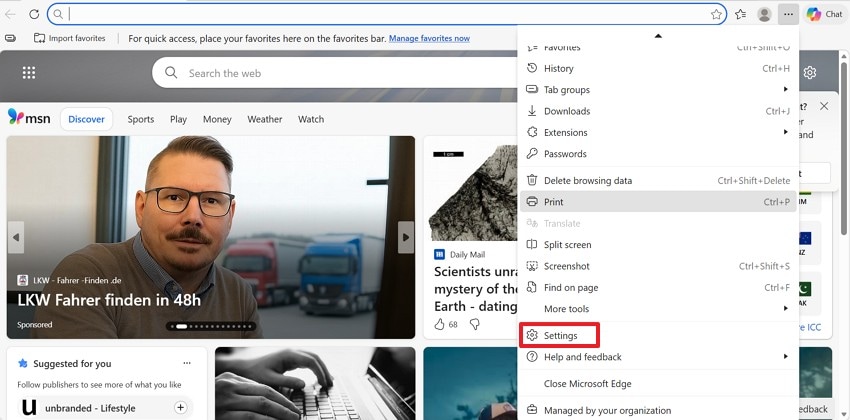Click the browser address bar
Image resolution: width=850 pixels, height=420 pixels.
point(386,15)
